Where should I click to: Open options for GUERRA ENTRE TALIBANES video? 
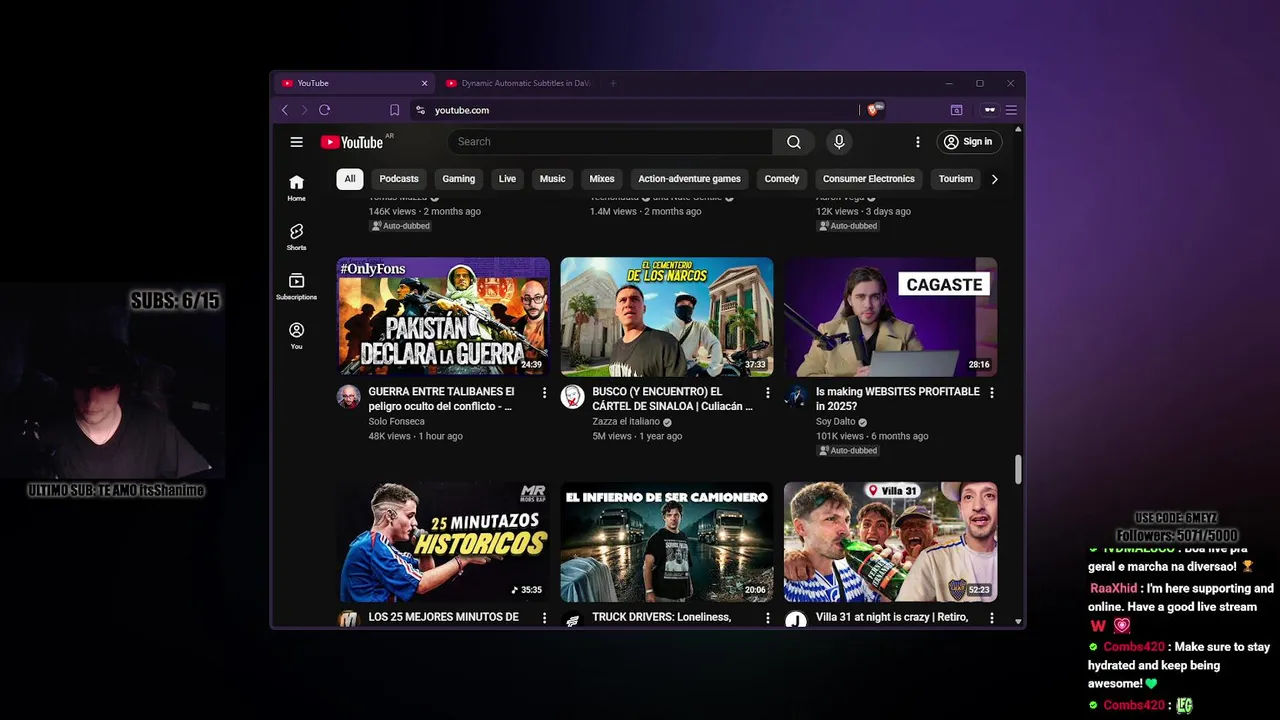coord(544,393)
